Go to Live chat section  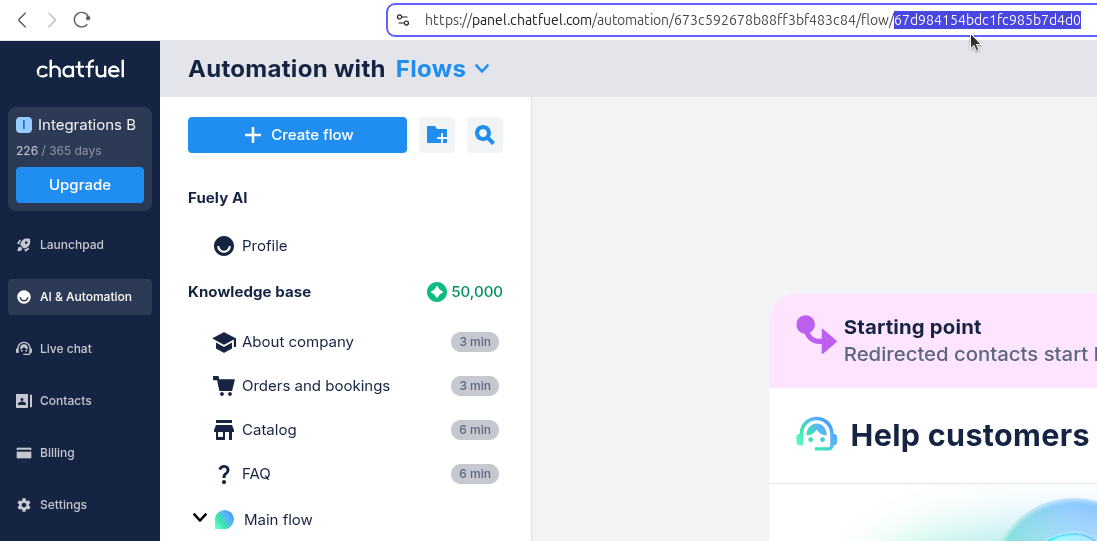tap(65, 349)
